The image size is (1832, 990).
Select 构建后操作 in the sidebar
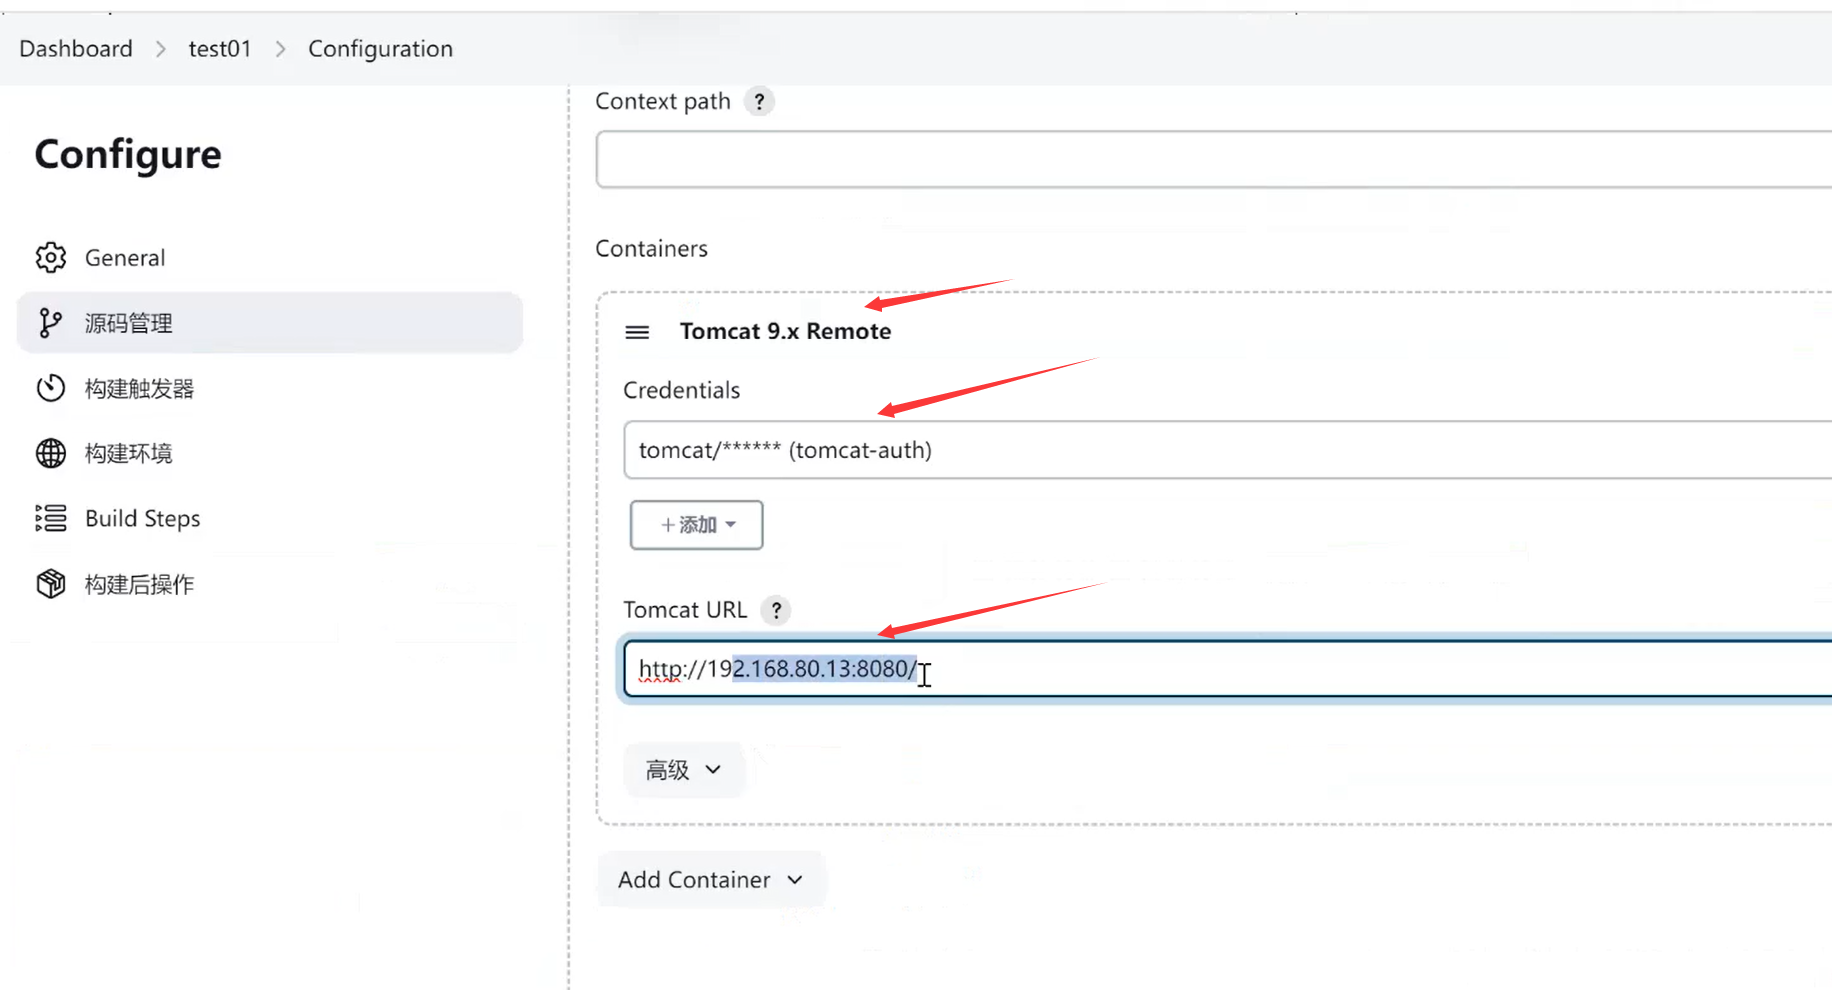tap(139, 584)
